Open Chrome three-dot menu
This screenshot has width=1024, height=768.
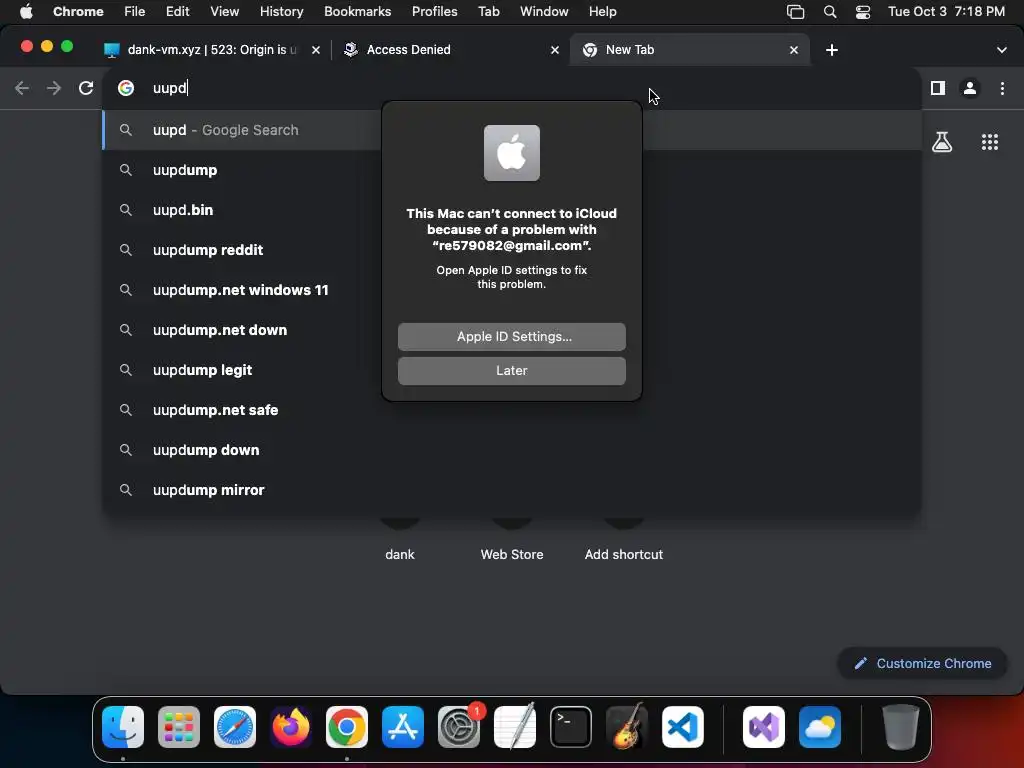(1002, 88)
